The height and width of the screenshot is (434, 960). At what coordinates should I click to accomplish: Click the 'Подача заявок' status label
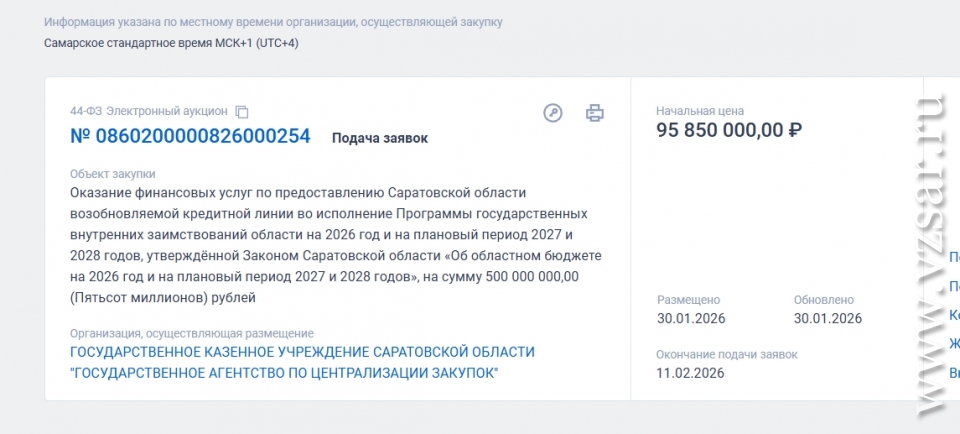point(379,138)
